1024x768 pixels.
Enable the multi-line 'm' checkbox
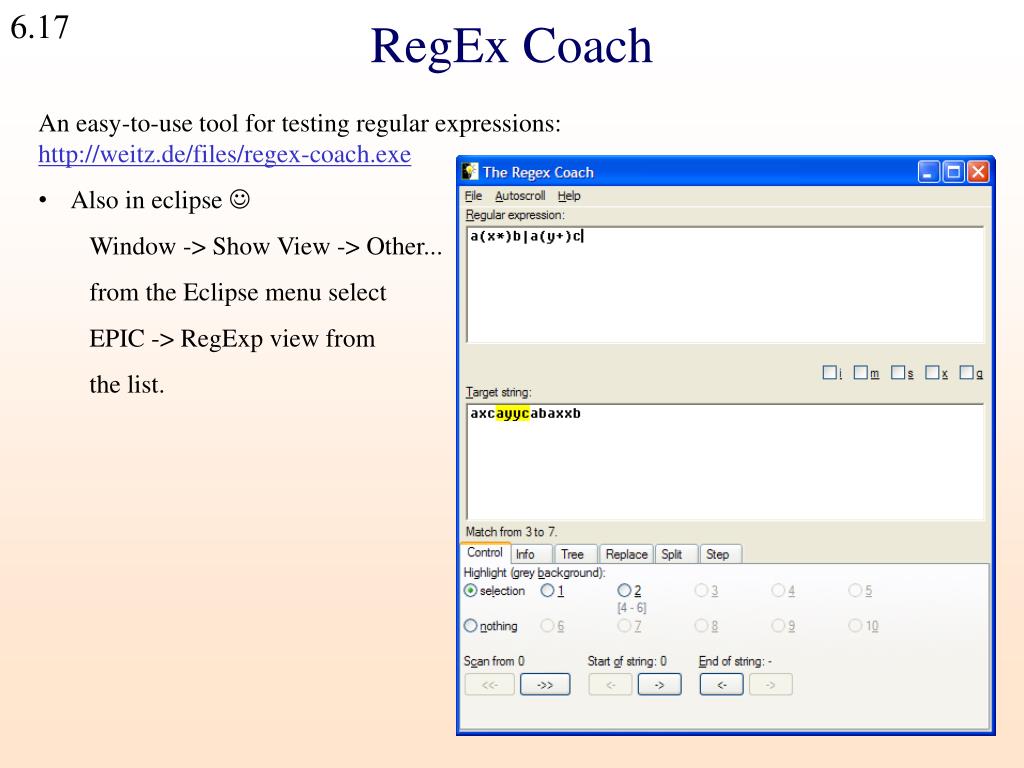pos(861,373)
